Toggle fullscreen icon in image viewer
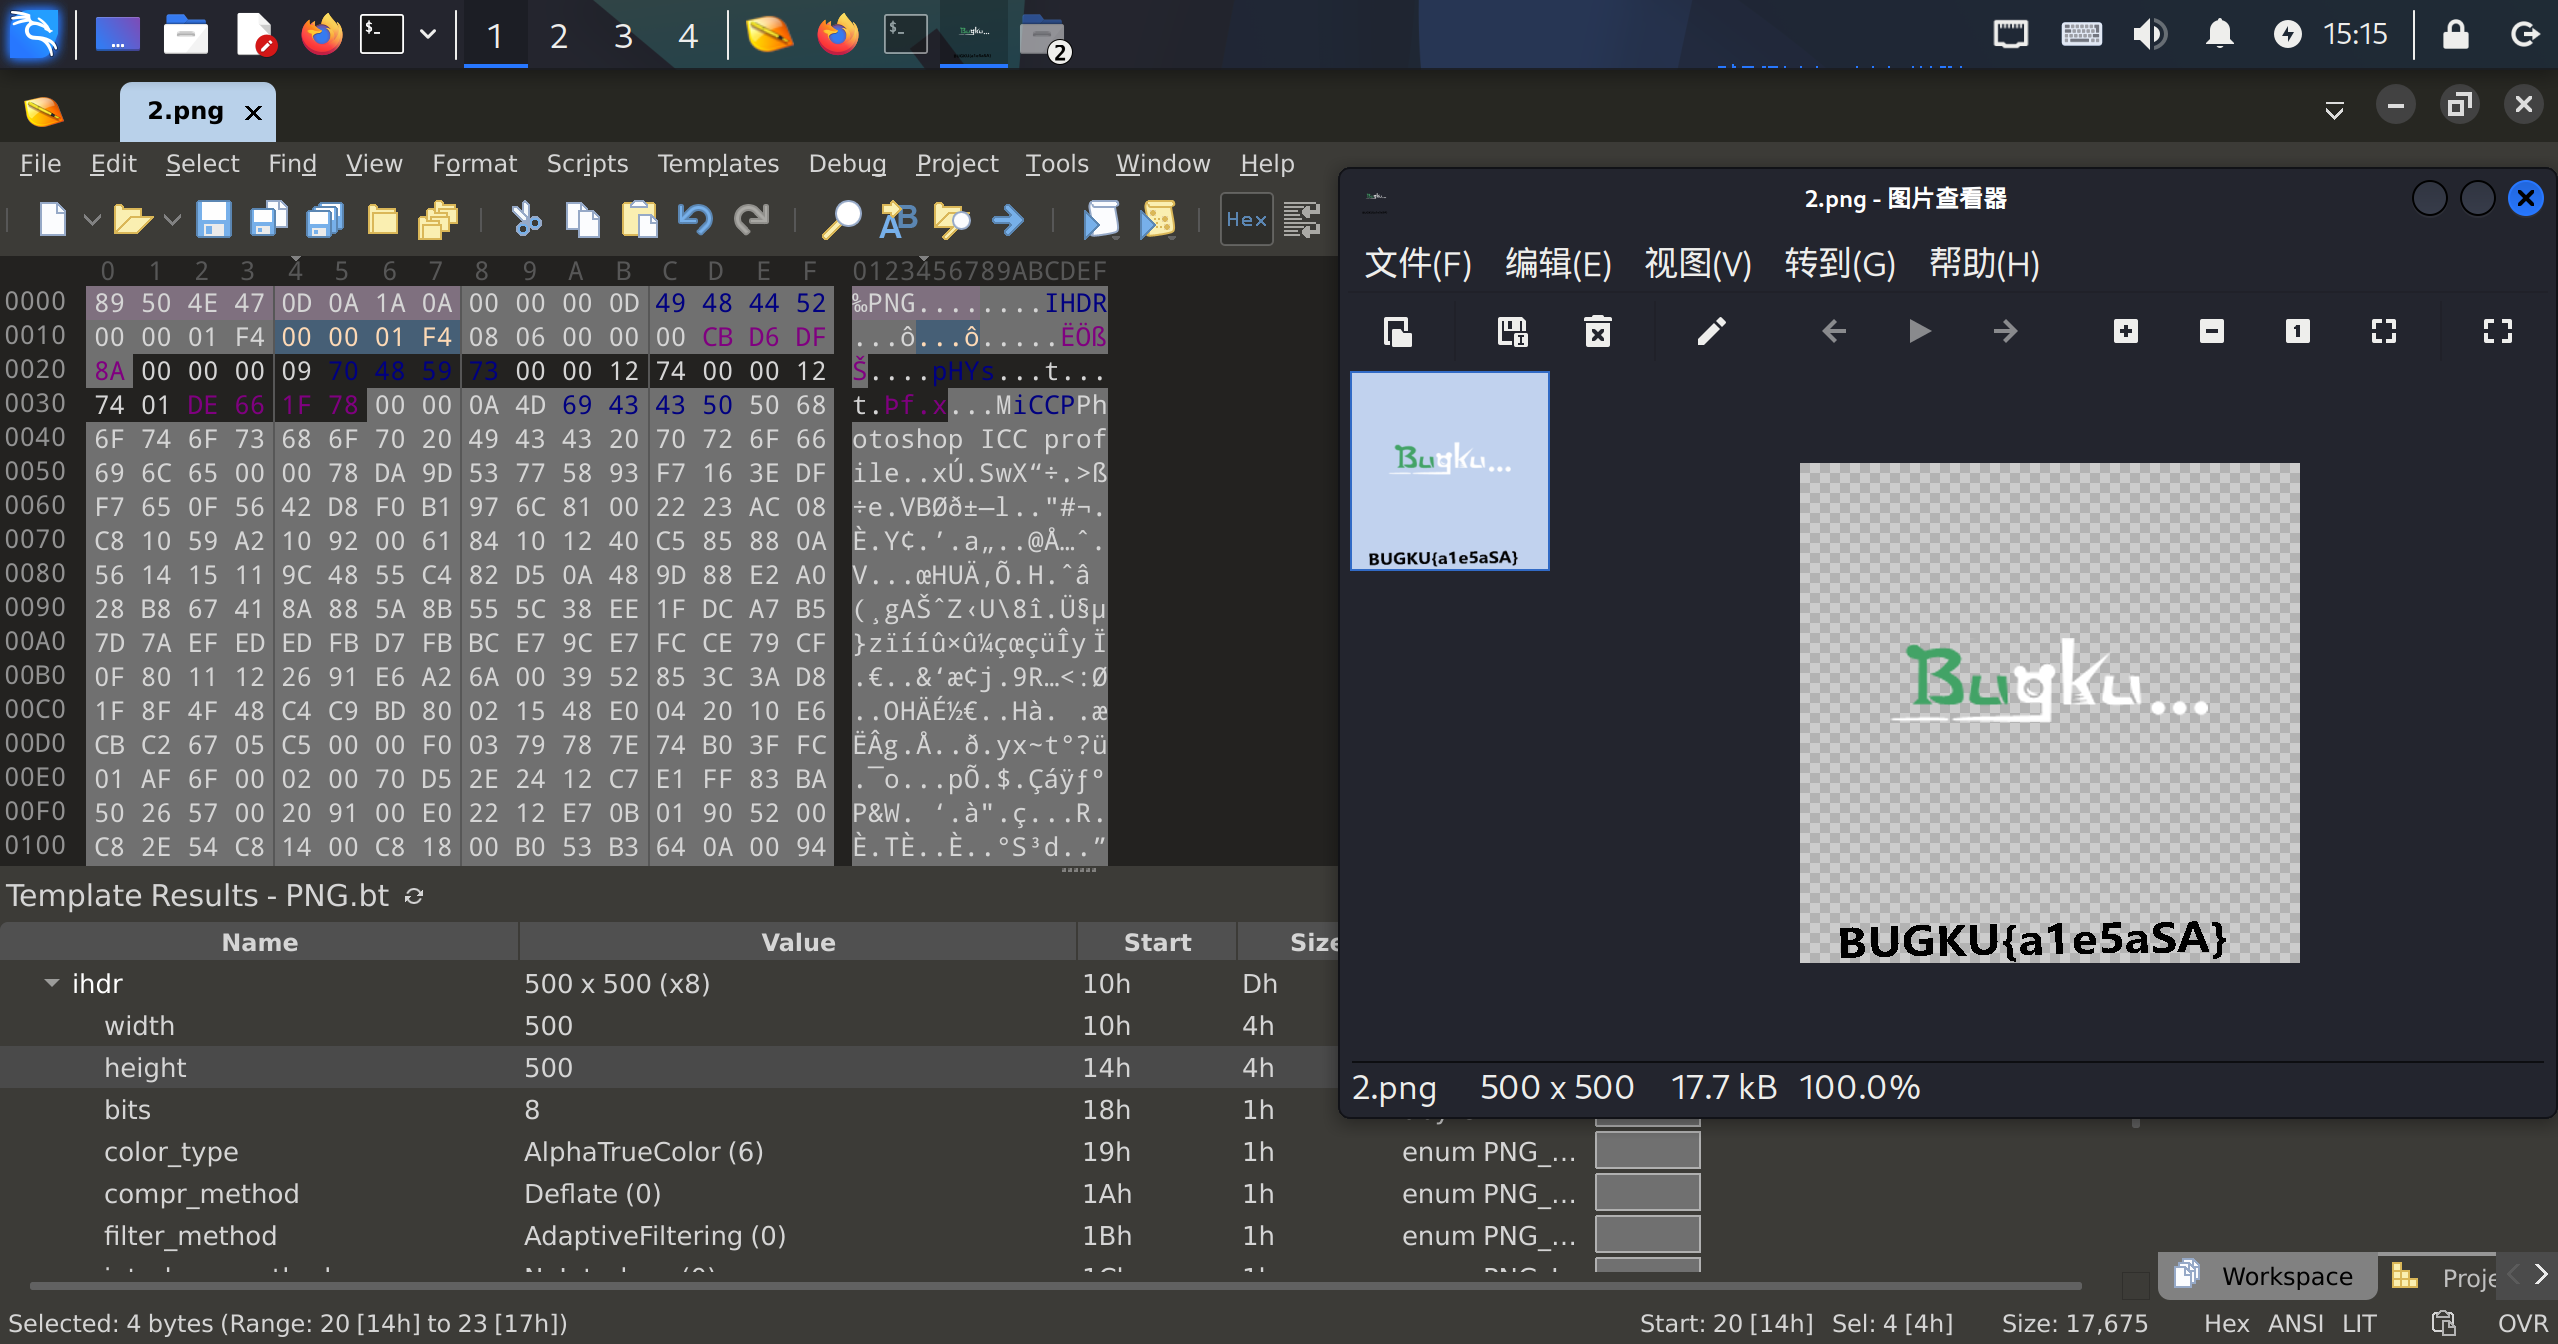The image size is (2558, 1344). (2497, 331)
